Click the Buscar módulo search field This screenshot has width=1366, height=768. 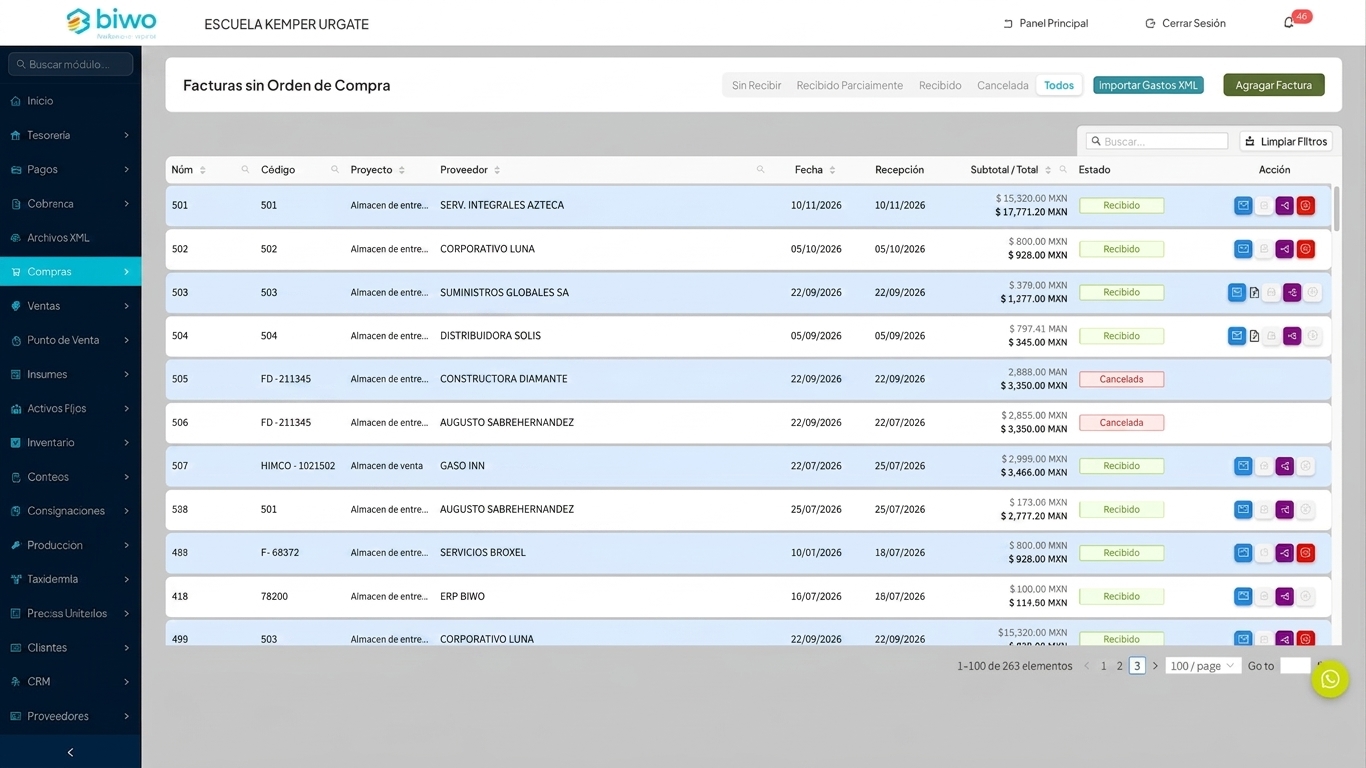click(x=70, y=64)
